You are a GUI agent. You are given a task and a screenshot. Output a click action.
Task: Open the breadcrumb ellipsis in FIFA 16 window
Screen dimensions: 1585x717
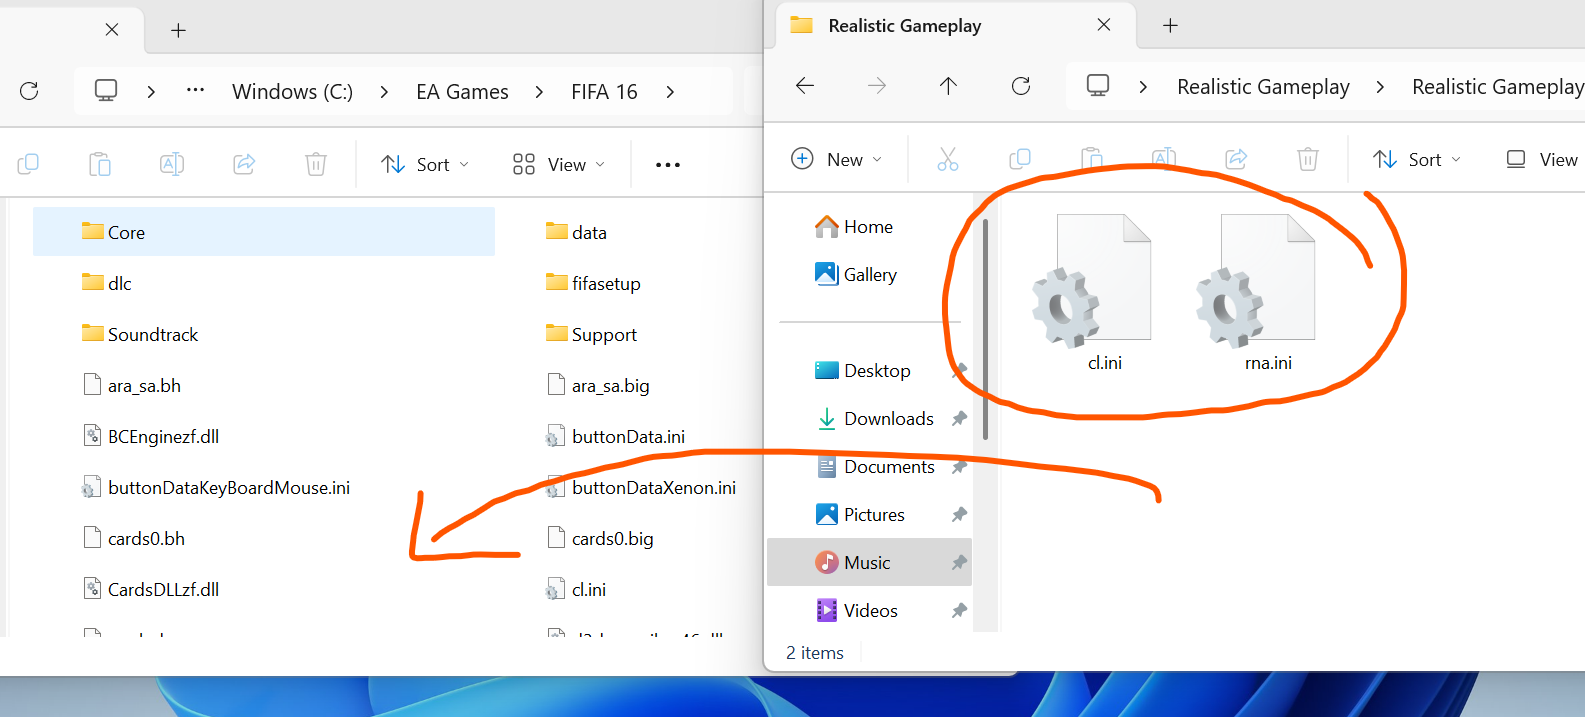point(195,91)
